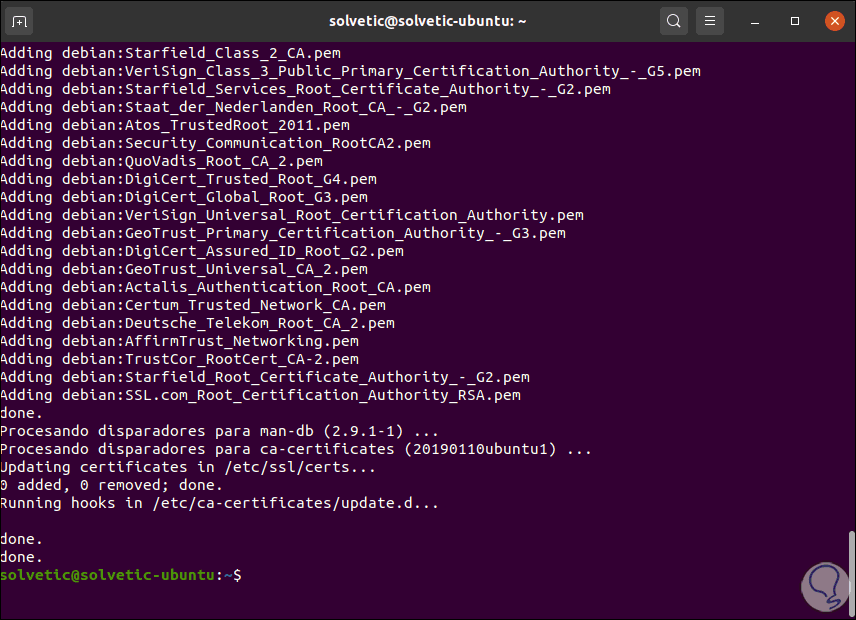Click the SSL.com_Root_Certification_Authority_RSA.pem line
This screenshot has width=856, height=620.
coord(260,395)
